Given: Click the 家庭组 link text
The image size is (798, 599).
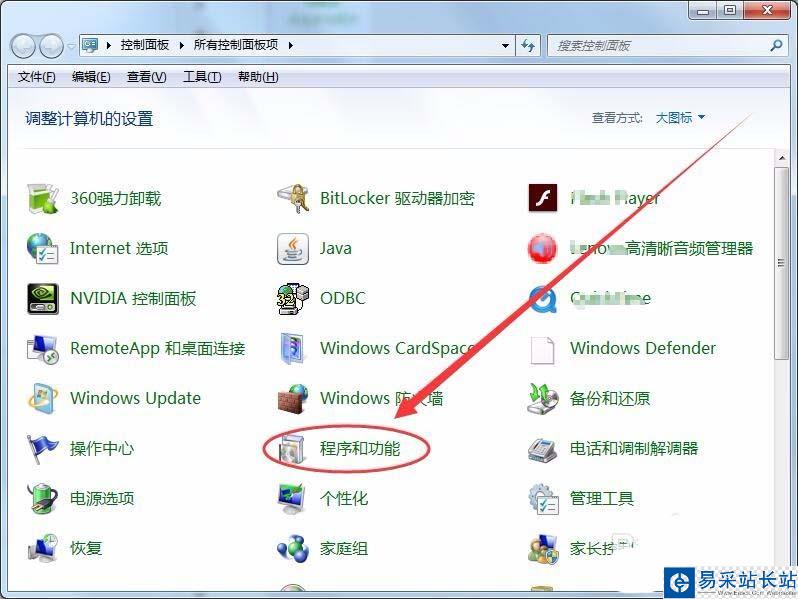Looking at the screenshot, I should tap(344, 548).
